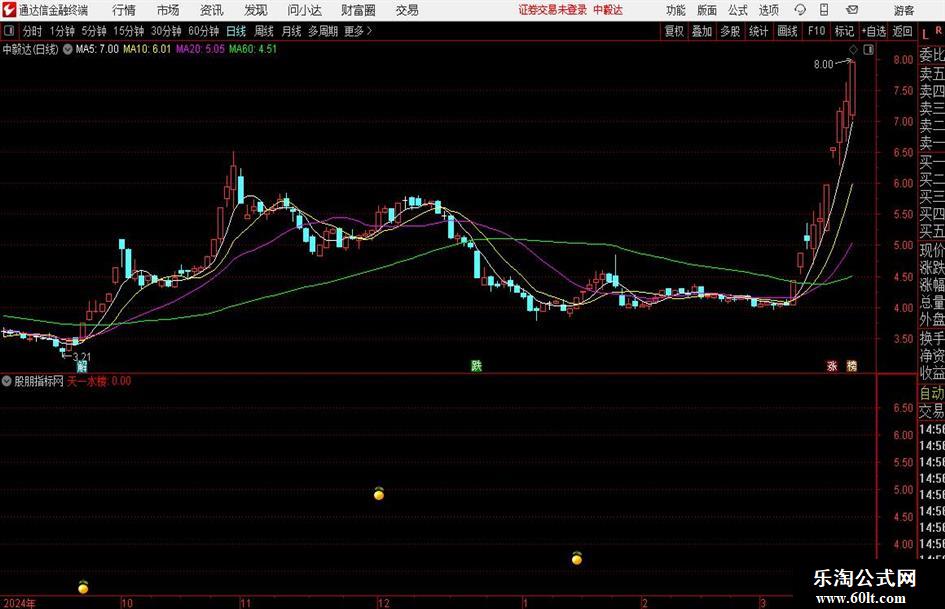Click the 复权 button
The image size is (945, 609).
pos(674,31)
